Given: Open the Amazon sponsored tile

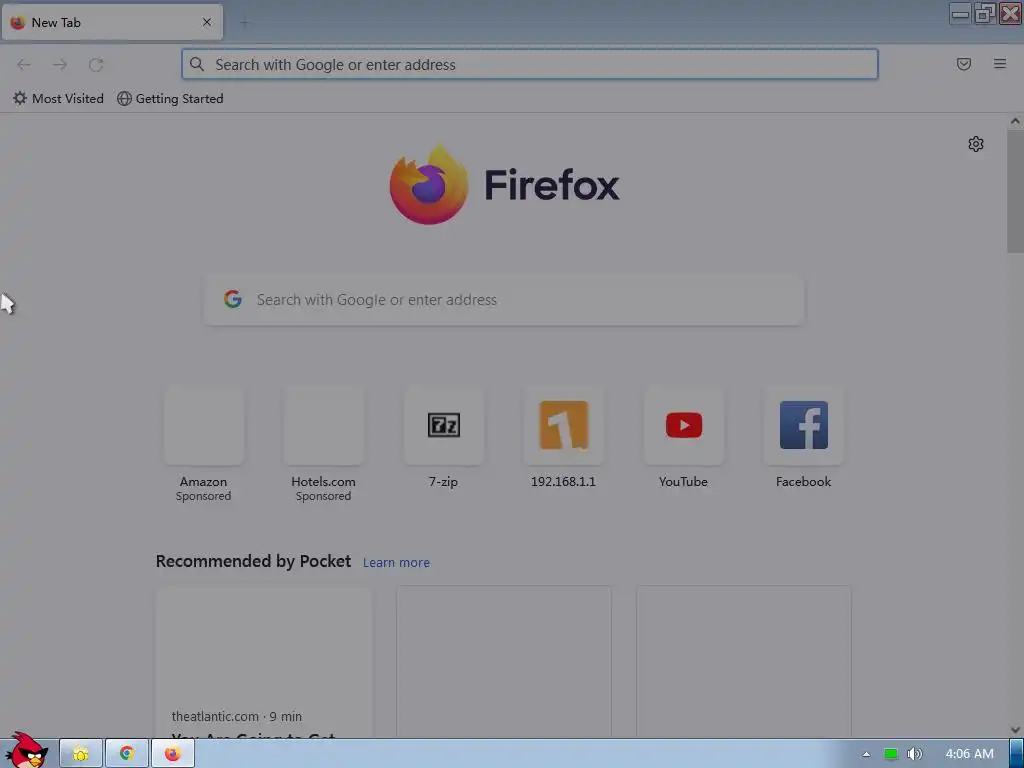Looking at the screenshot, I should 204,425.
